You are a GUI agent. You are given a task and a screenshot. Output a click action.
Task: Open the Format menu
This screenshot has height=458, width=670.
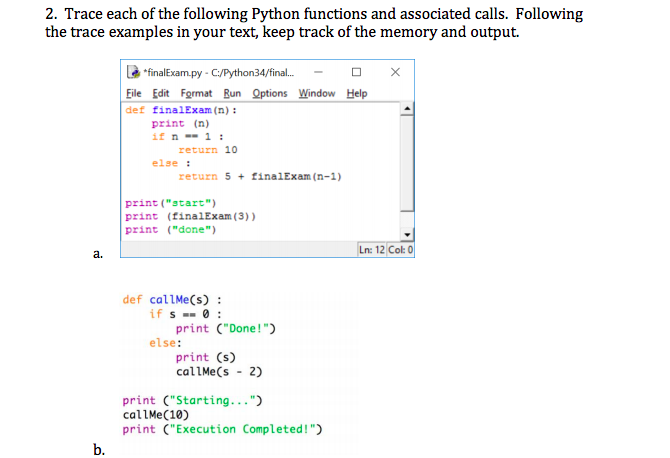(x=196, y=93)
